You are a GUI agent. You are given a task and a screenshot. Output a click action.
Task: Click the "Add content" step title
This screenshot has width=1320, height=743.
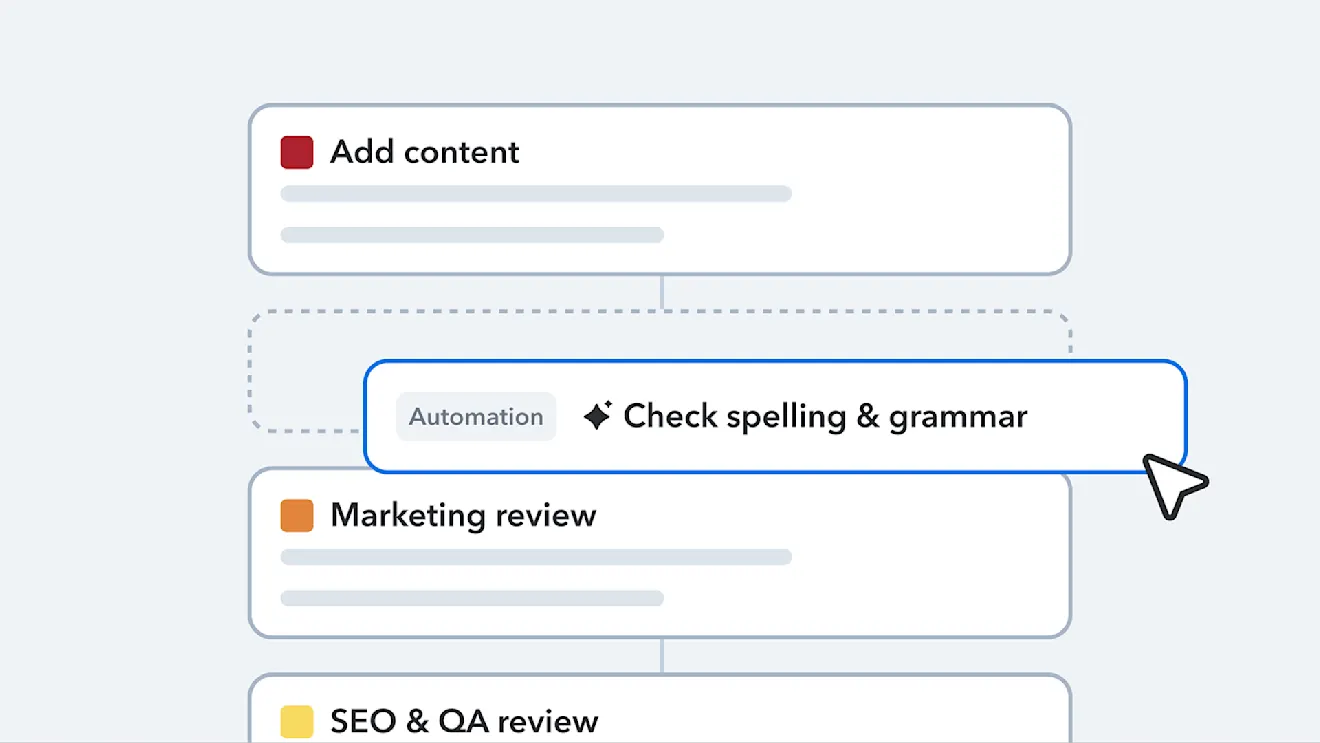tap(425, 152)
